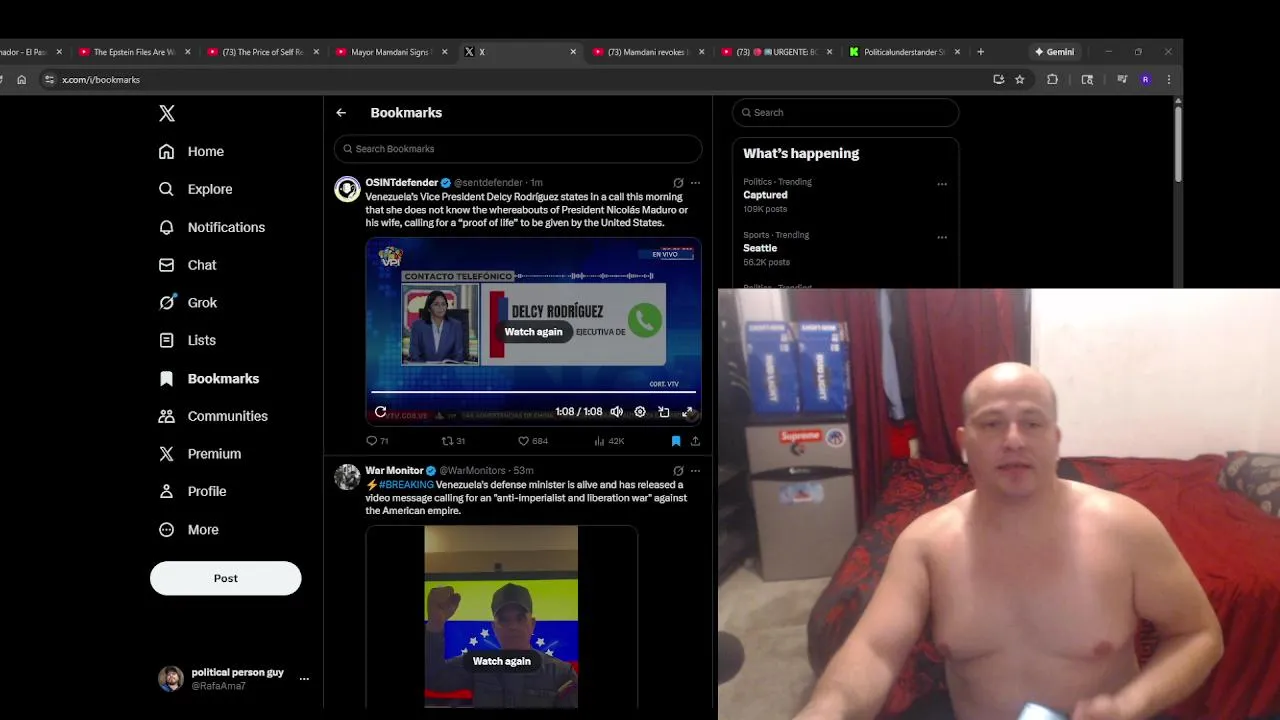The height and width of the screenshot is (720, 1280).
Task: Mute the Delcy Rodríguez video
Action: [x=616, y=412]
